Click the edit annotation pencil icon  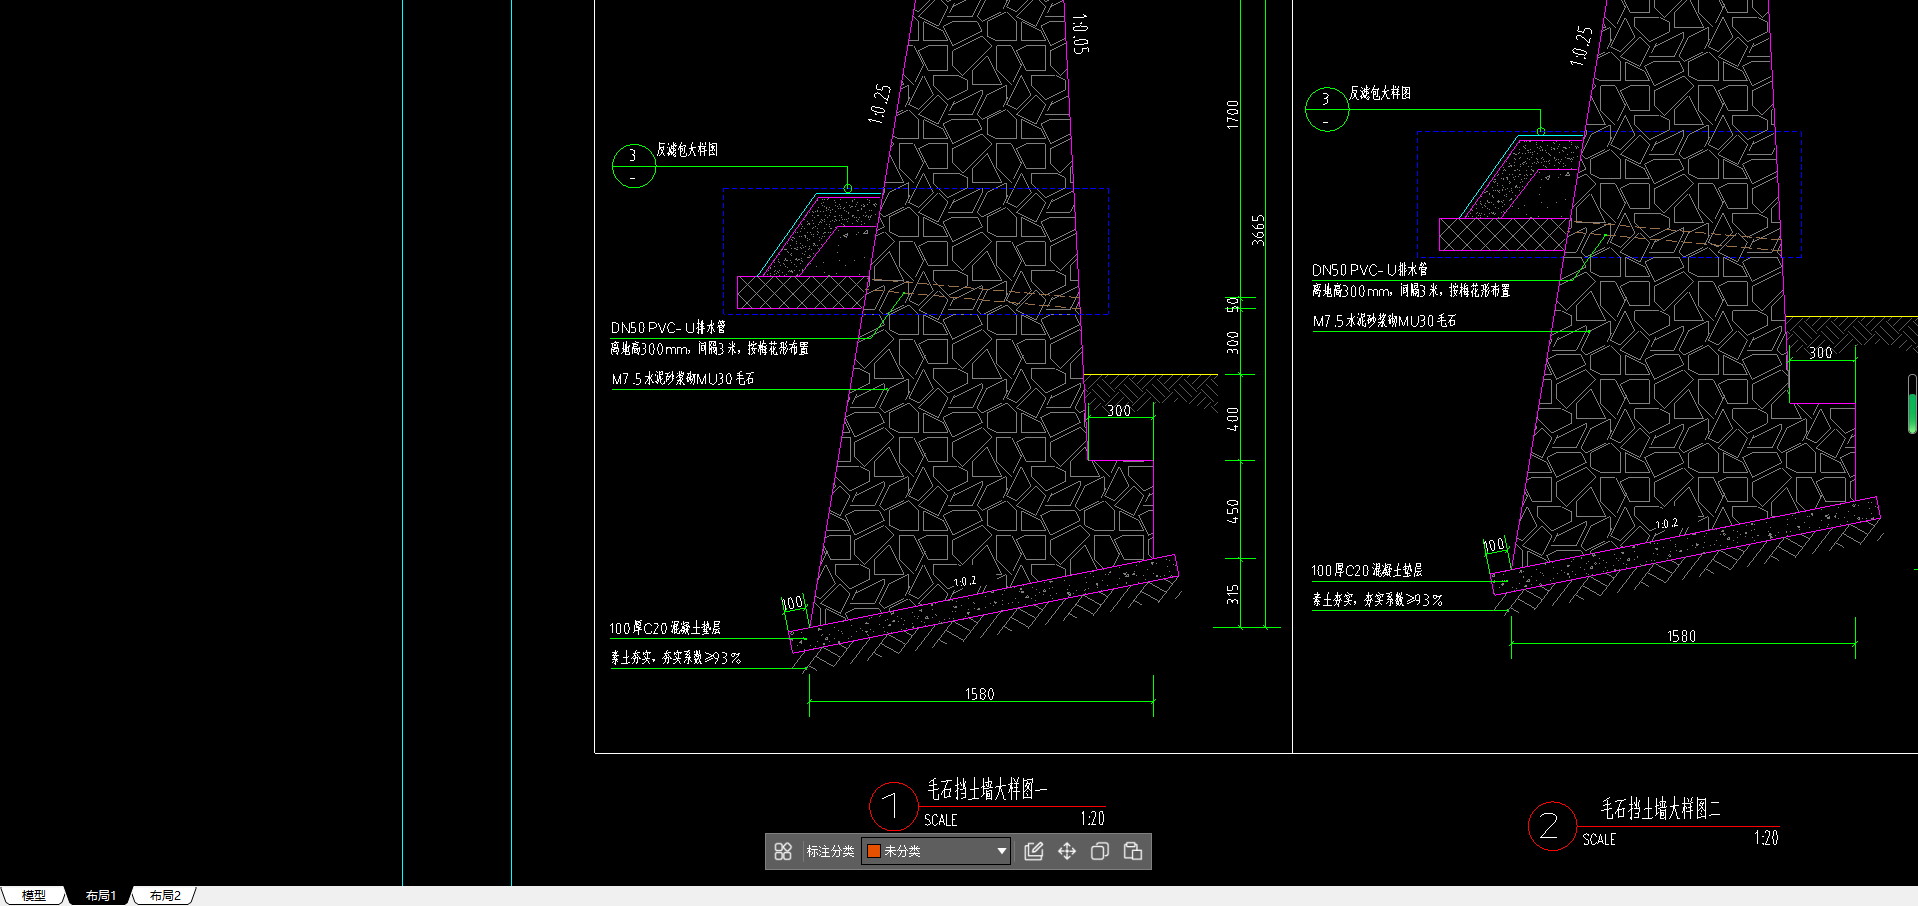1034,851
